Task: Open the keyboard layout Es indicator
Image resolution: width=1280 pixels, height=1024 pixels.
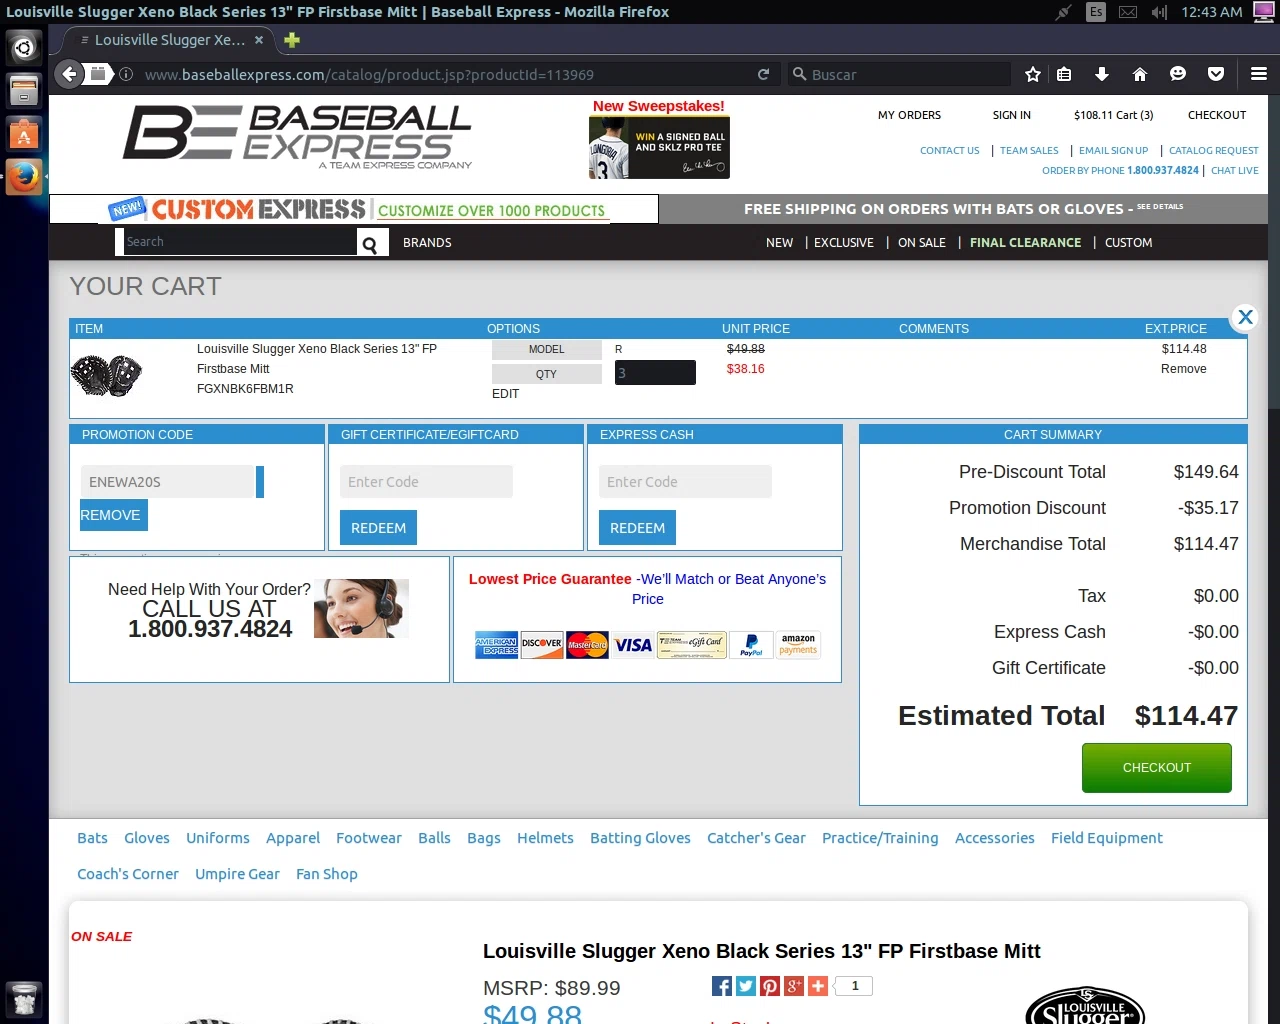Action: coord(1096,12)
